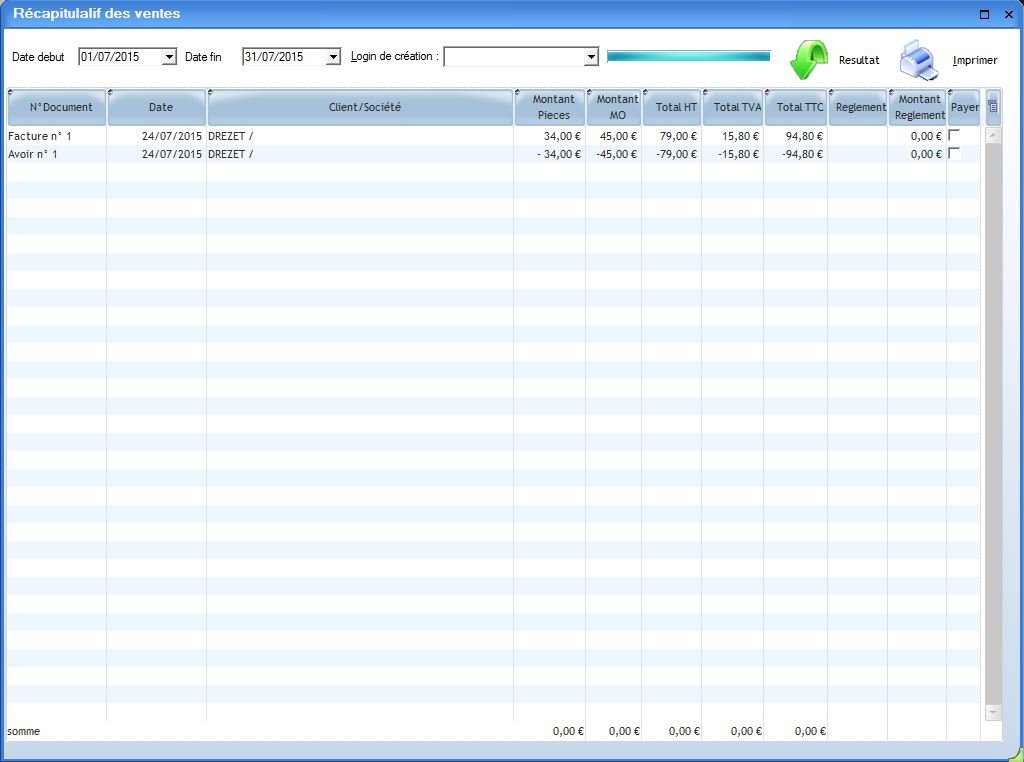Sort by Total TVA column header

[733, 107]
